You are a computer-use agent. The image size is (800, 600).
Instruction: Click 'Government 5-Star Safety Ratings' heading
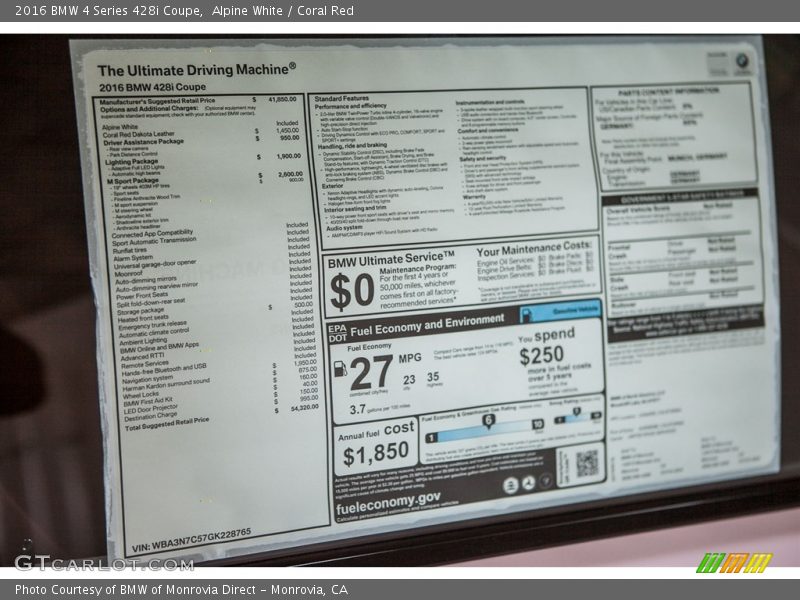(682, 198)
